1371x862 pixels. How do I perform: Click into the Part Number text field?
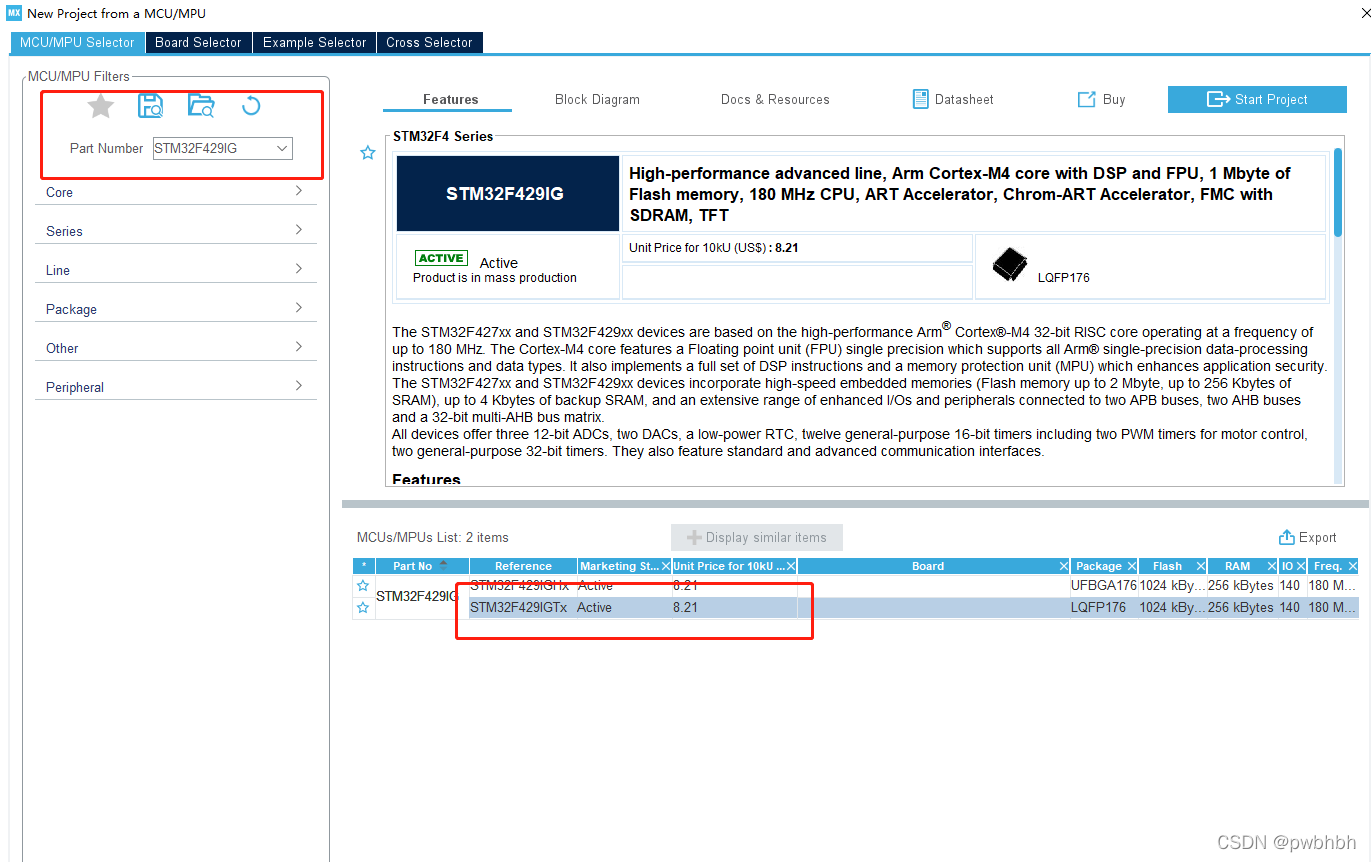[x=212, y=148]
